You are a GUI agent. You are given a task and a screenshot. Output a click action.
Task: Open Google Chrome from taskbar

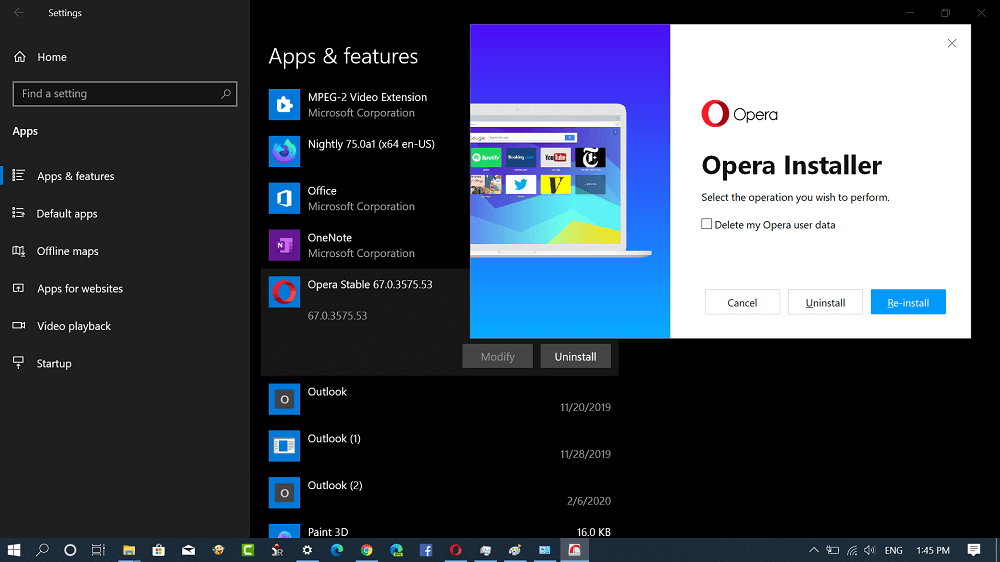(366, 550)
